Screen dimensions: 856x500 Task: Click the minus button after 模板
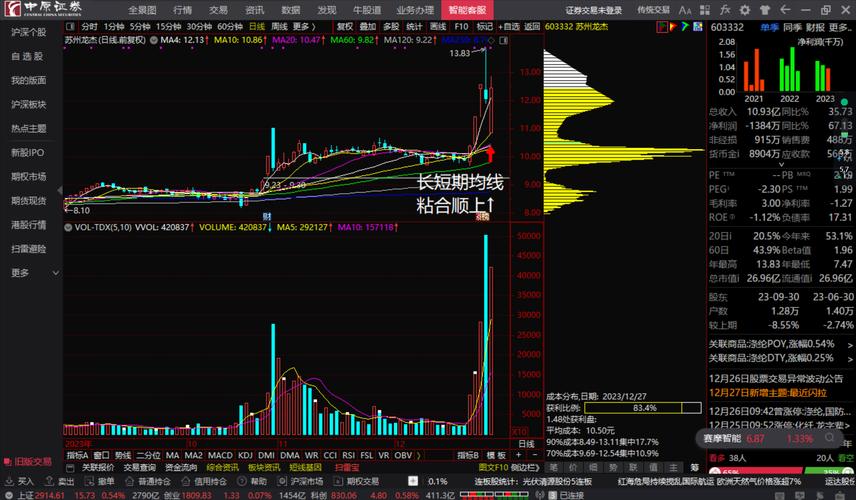[534, 455]
